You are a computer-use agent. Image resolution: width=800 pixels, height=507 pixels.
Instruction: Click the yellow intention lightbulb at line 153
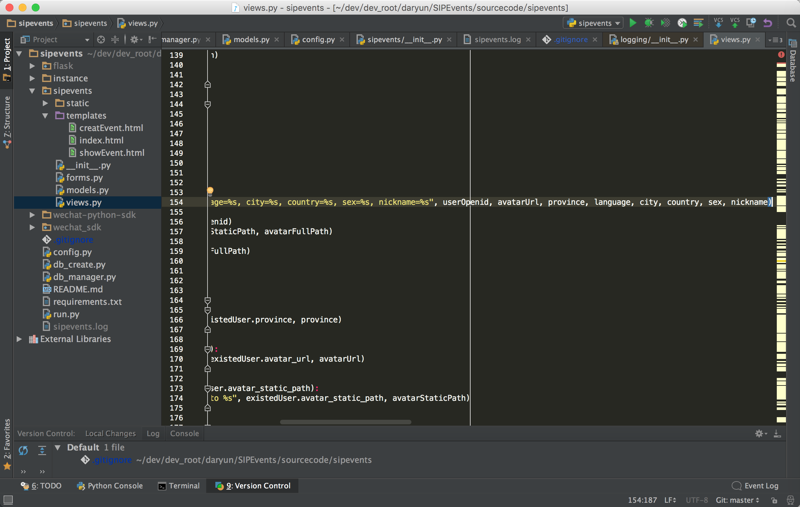tap(210, 190)
